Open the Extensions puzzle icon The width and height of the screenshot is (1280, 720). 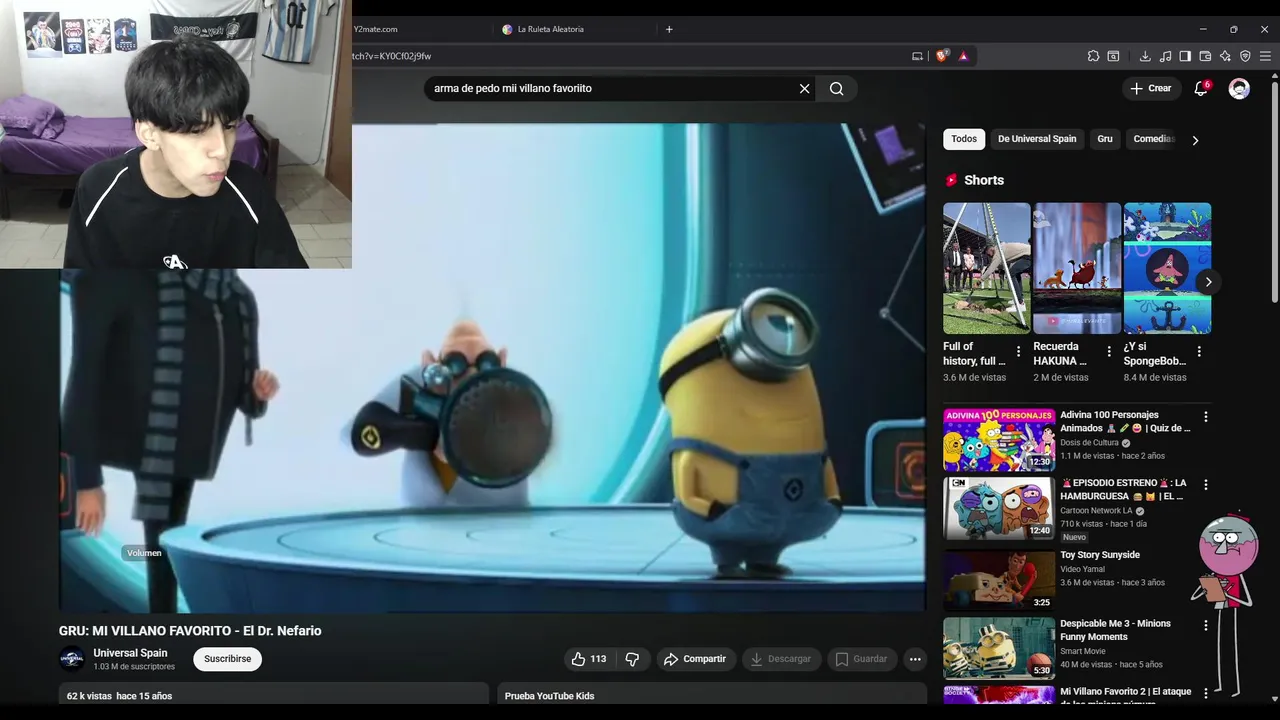pyautogui.click(x=1093, y=56)
